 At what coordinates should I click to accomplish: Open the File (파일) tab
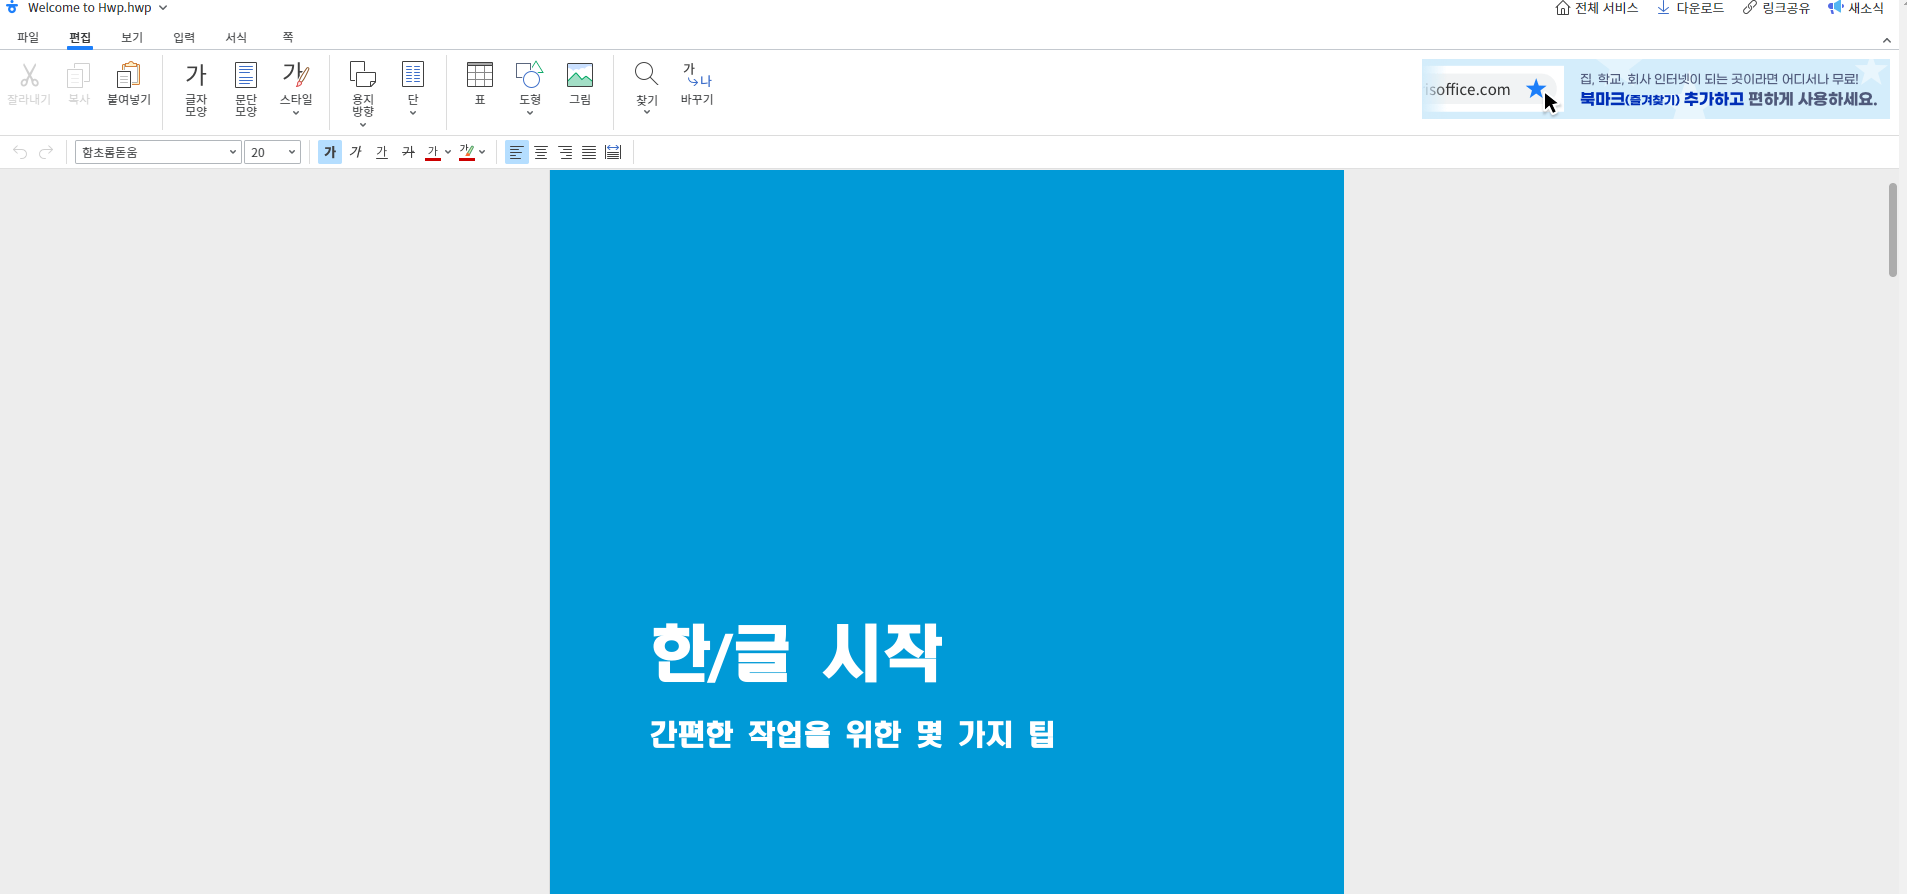(28, 38)
